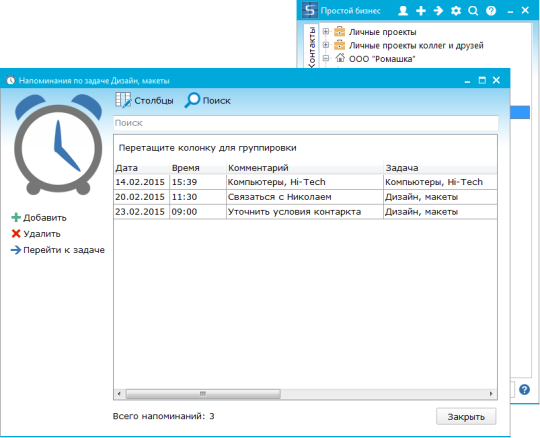This screenshot has height=438, width=540.
Task: Focus the Поиск search input field
Action: click(305, 123)
